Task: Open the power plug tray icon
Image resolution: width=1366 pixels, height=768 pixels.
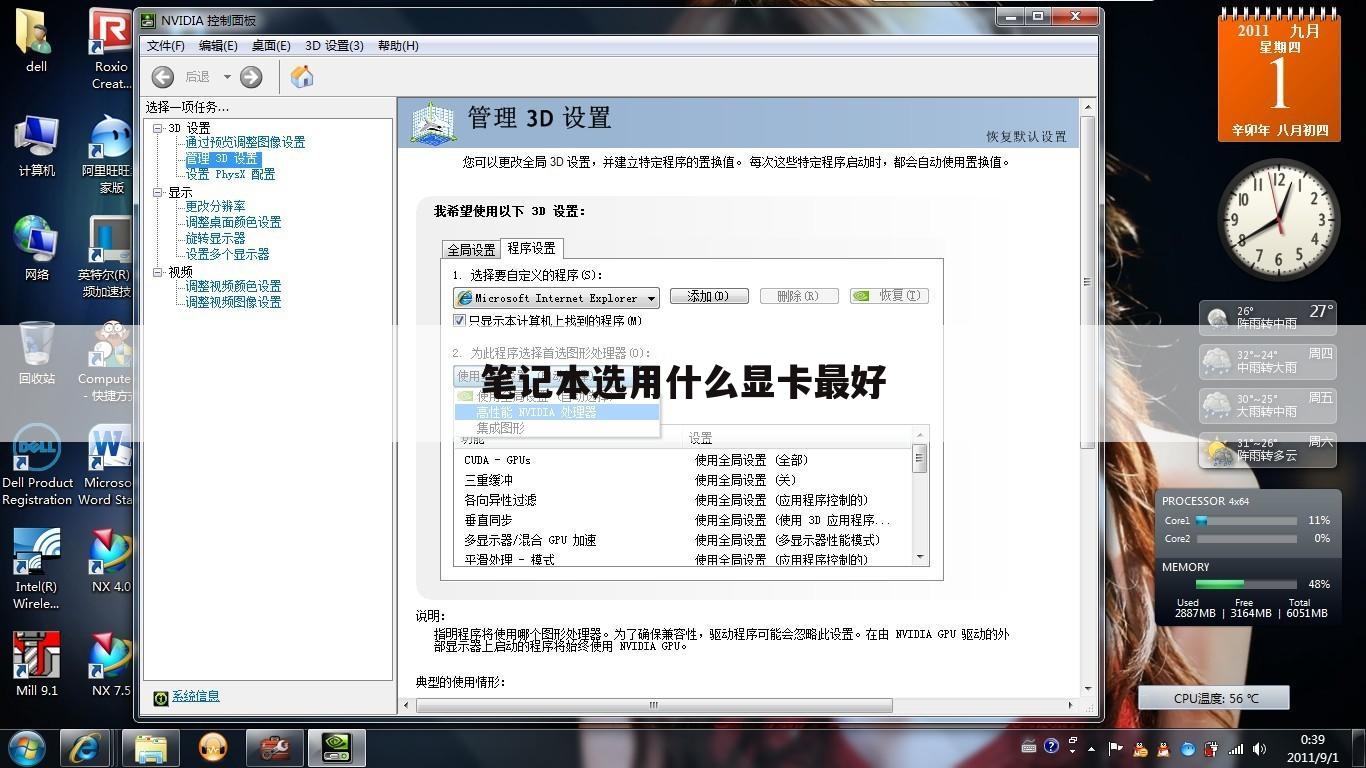Action: point(1211,748)
